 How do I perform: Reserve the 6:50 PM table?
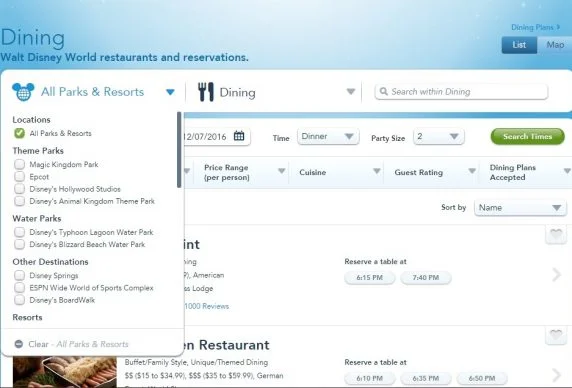click(482, 379)
